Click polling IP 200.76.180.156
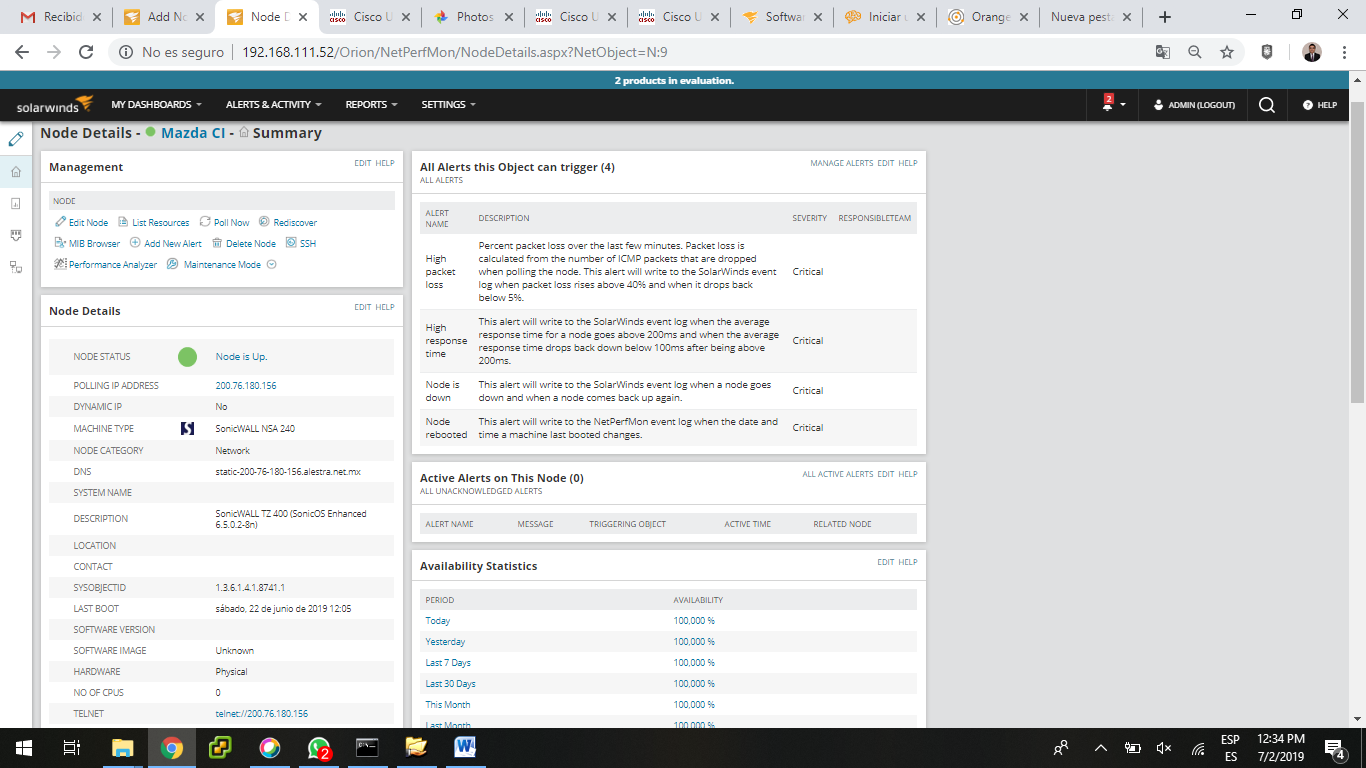This screenshot has width=1366, height=768. click(x=246, y=385)
